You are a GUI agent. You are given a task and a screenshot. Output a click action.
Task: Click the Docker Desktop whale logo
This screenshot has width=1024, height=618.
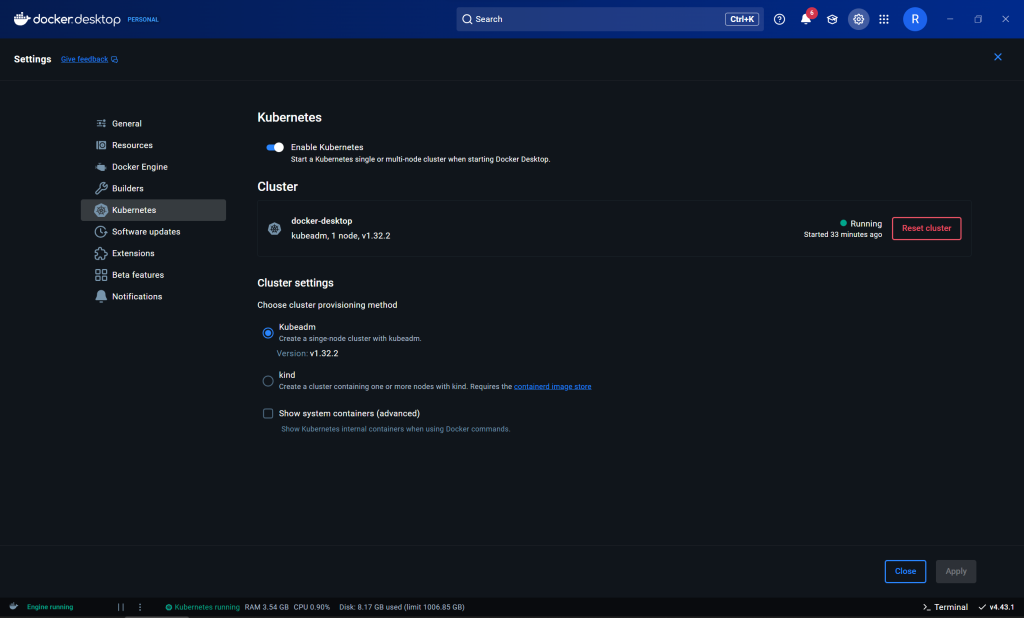[22, 19]
